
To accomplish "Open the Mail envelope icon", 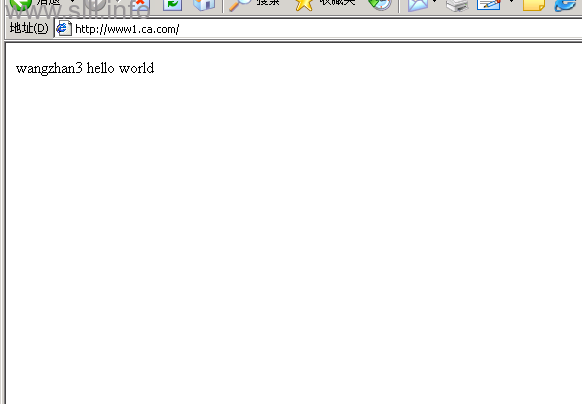I will coord(418,4).
